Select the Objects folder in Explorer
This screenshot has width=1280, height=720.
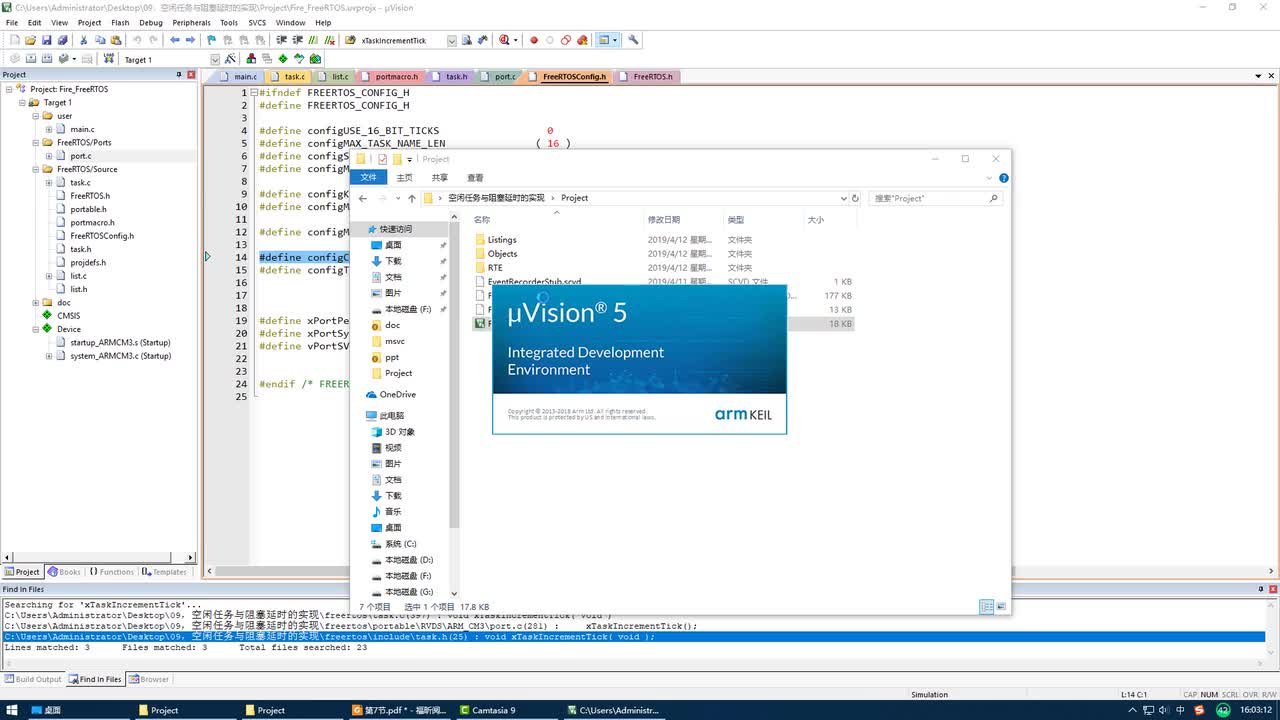pyautogui.click(x=496, y=254)
